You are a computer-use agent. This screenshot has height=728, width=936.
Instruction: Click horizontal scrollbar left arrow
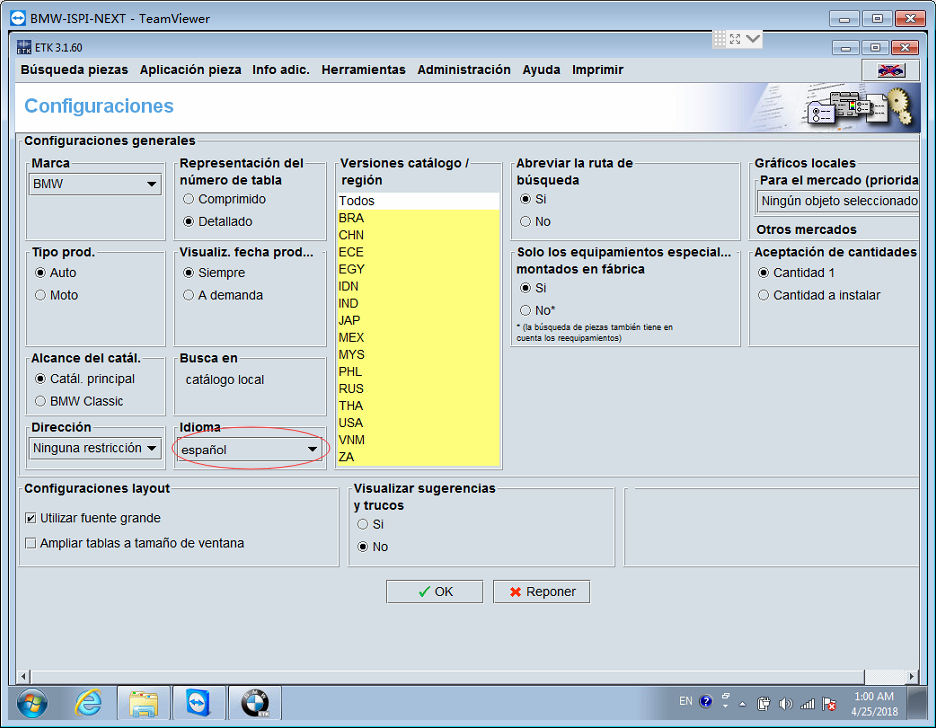24,677
